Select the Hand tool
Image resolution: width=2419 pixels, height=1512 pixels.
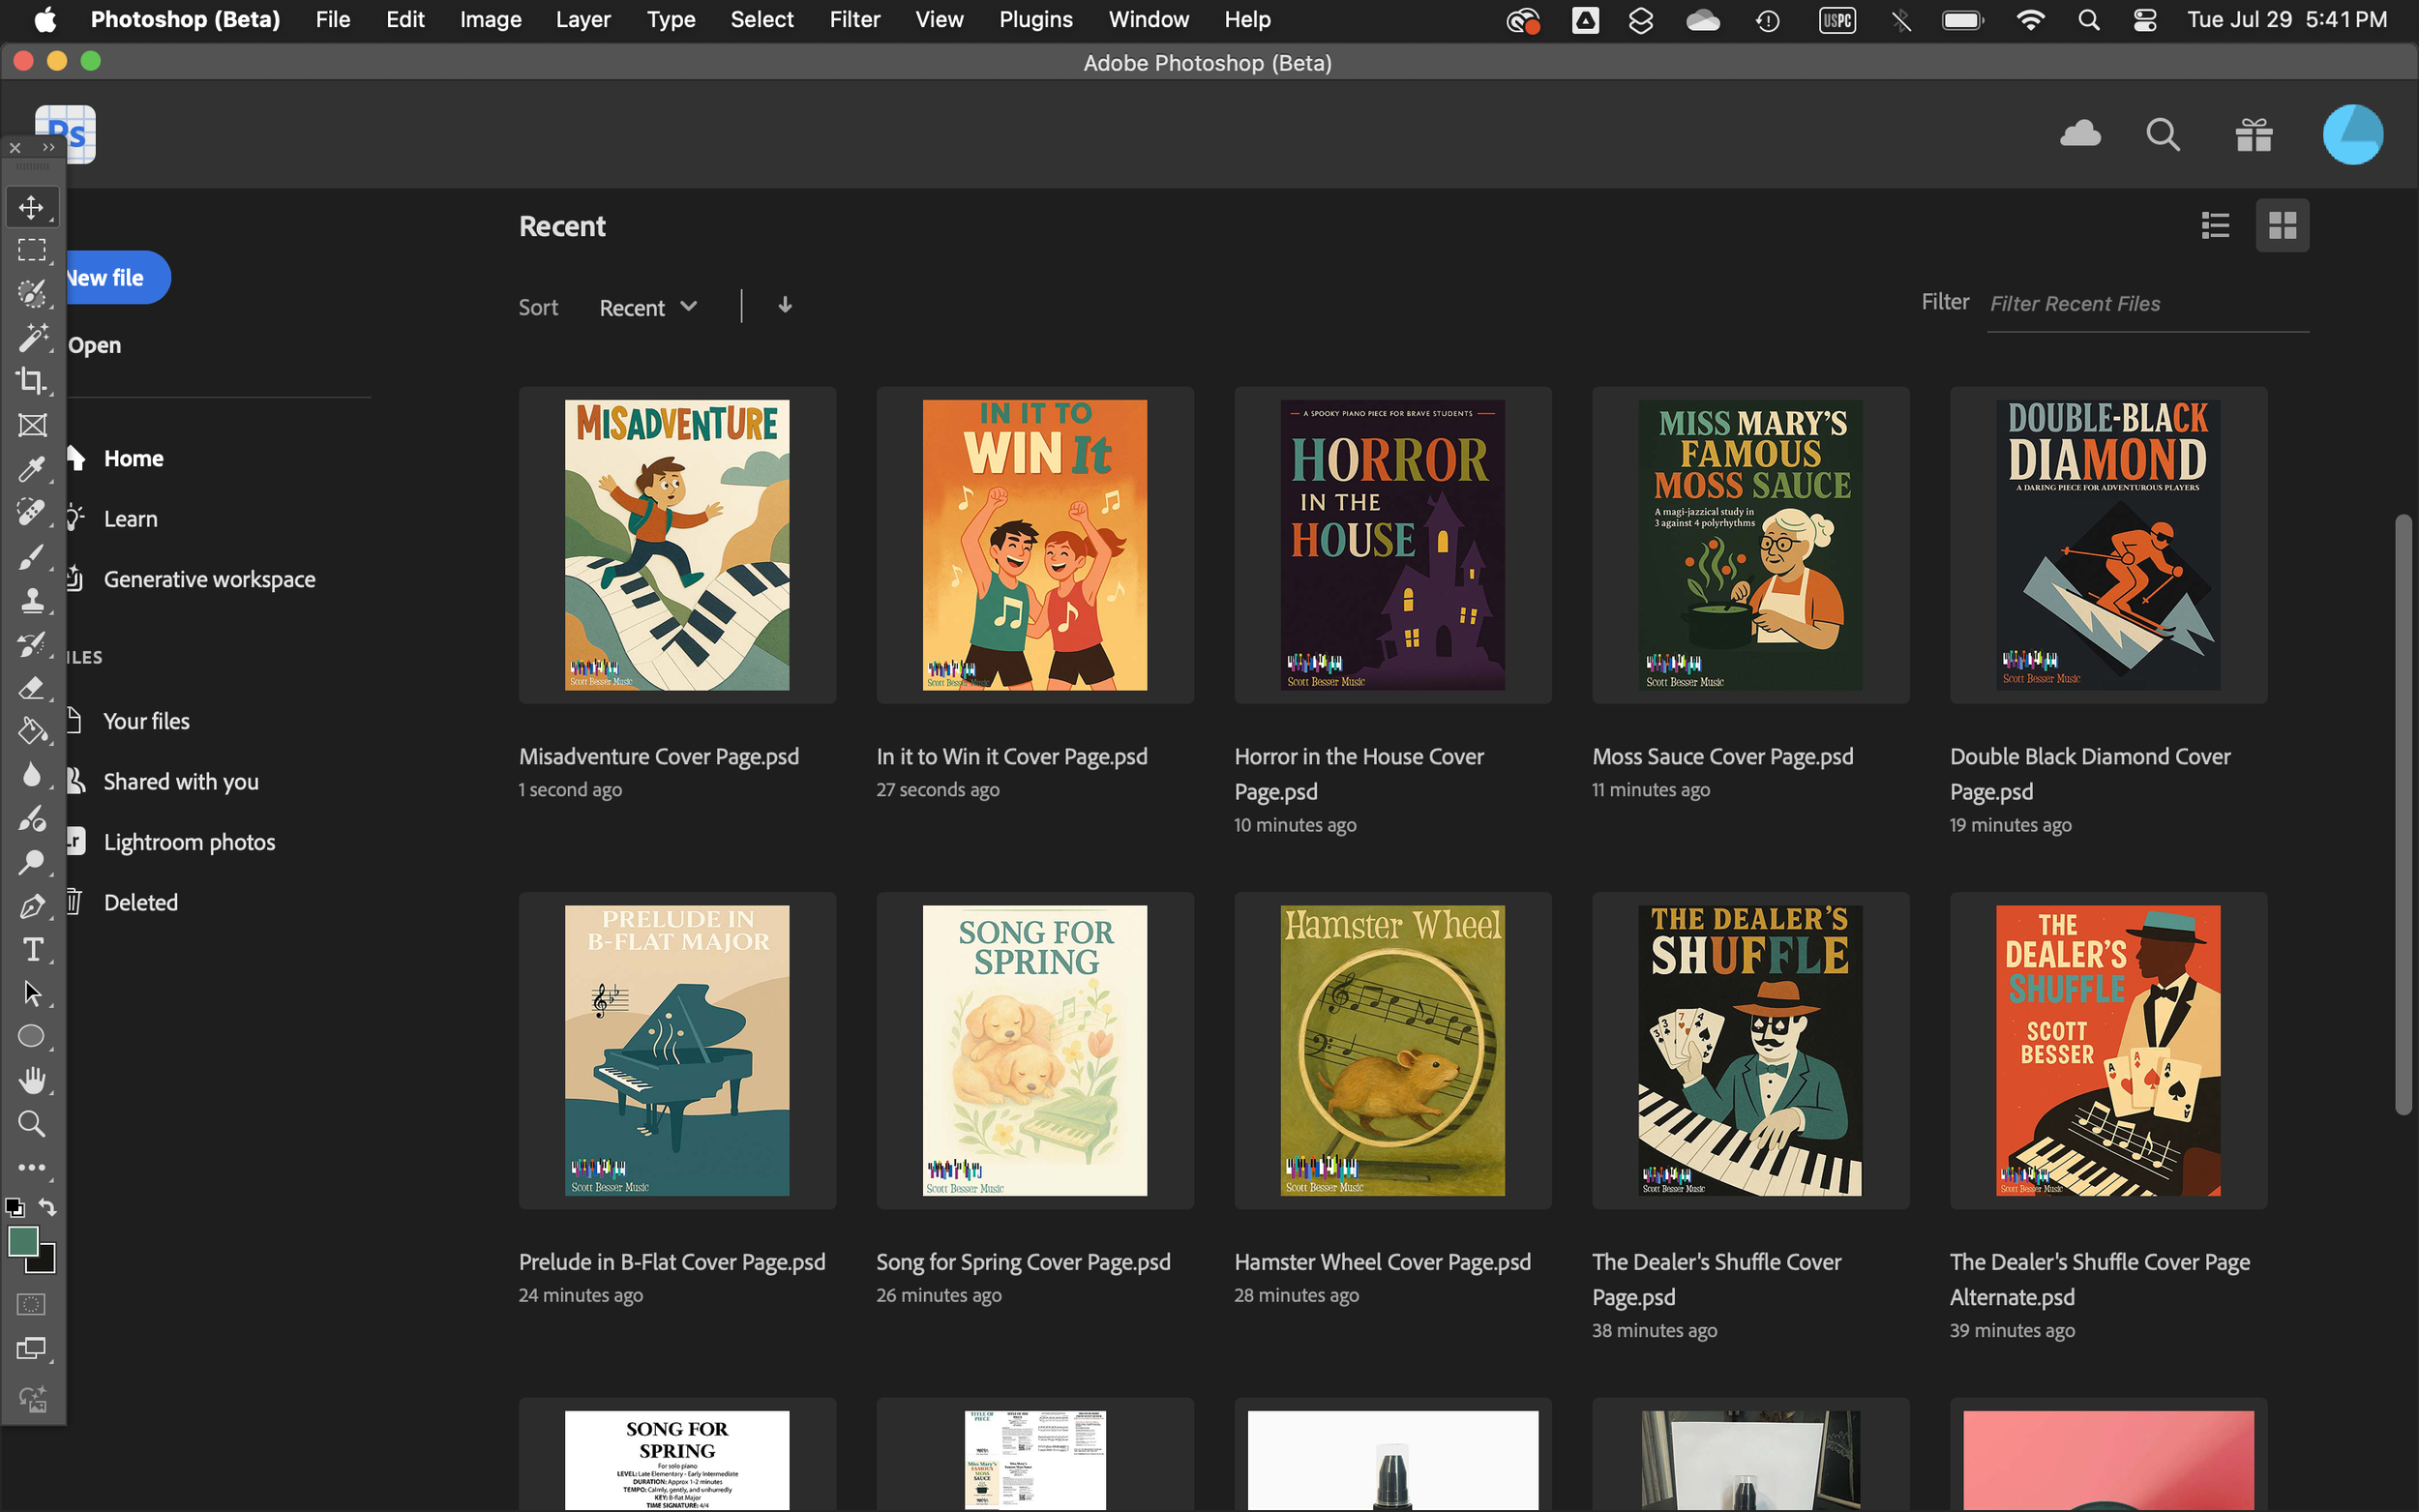(x=31, y=1080)
